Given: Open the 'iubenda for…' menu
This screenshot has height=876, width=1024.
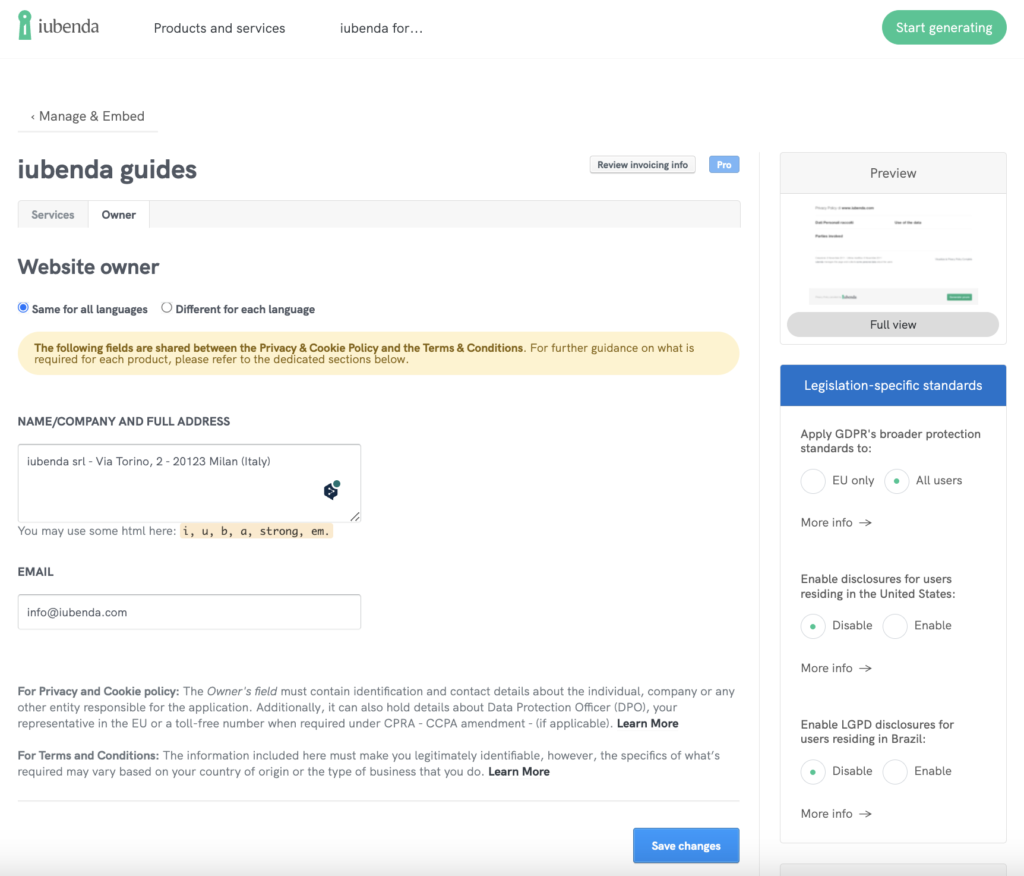Looking at the screenshot, I should (381, 28).
